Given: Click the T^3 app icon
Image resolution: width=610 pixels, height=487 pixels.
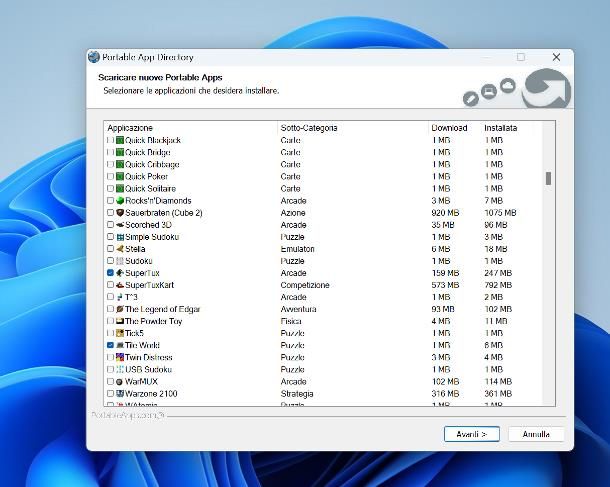Looking at the screenshot, I should pos(120,297).
